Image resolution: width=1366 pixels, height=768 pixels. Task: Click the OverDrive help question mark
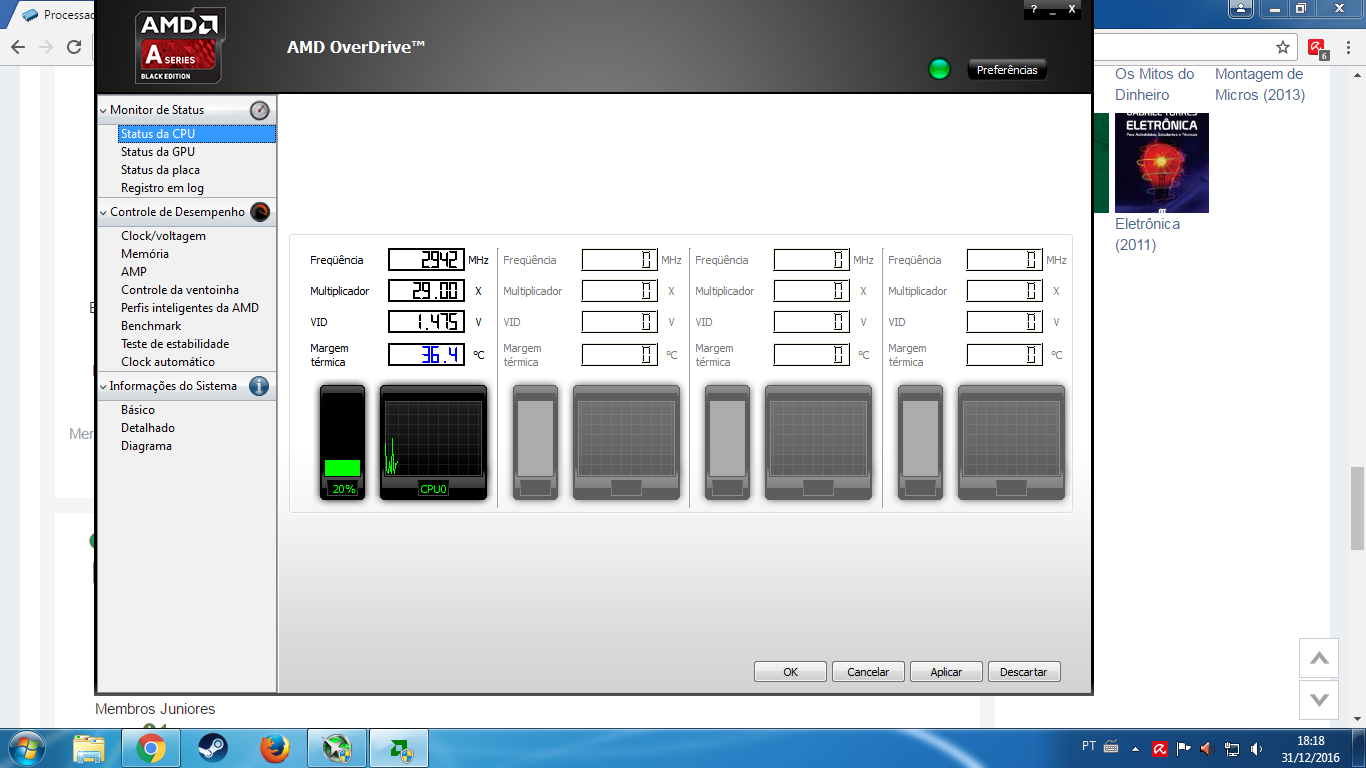tap(1034, 9)
